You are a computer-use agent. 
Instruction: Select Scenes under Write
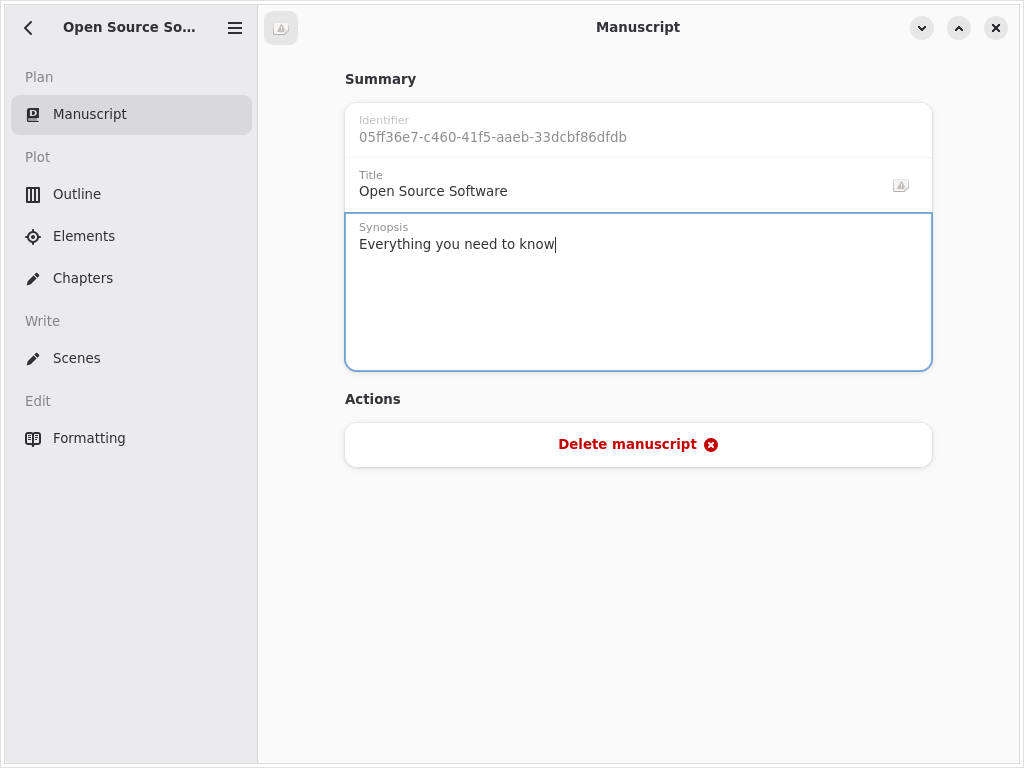point(131,359)
